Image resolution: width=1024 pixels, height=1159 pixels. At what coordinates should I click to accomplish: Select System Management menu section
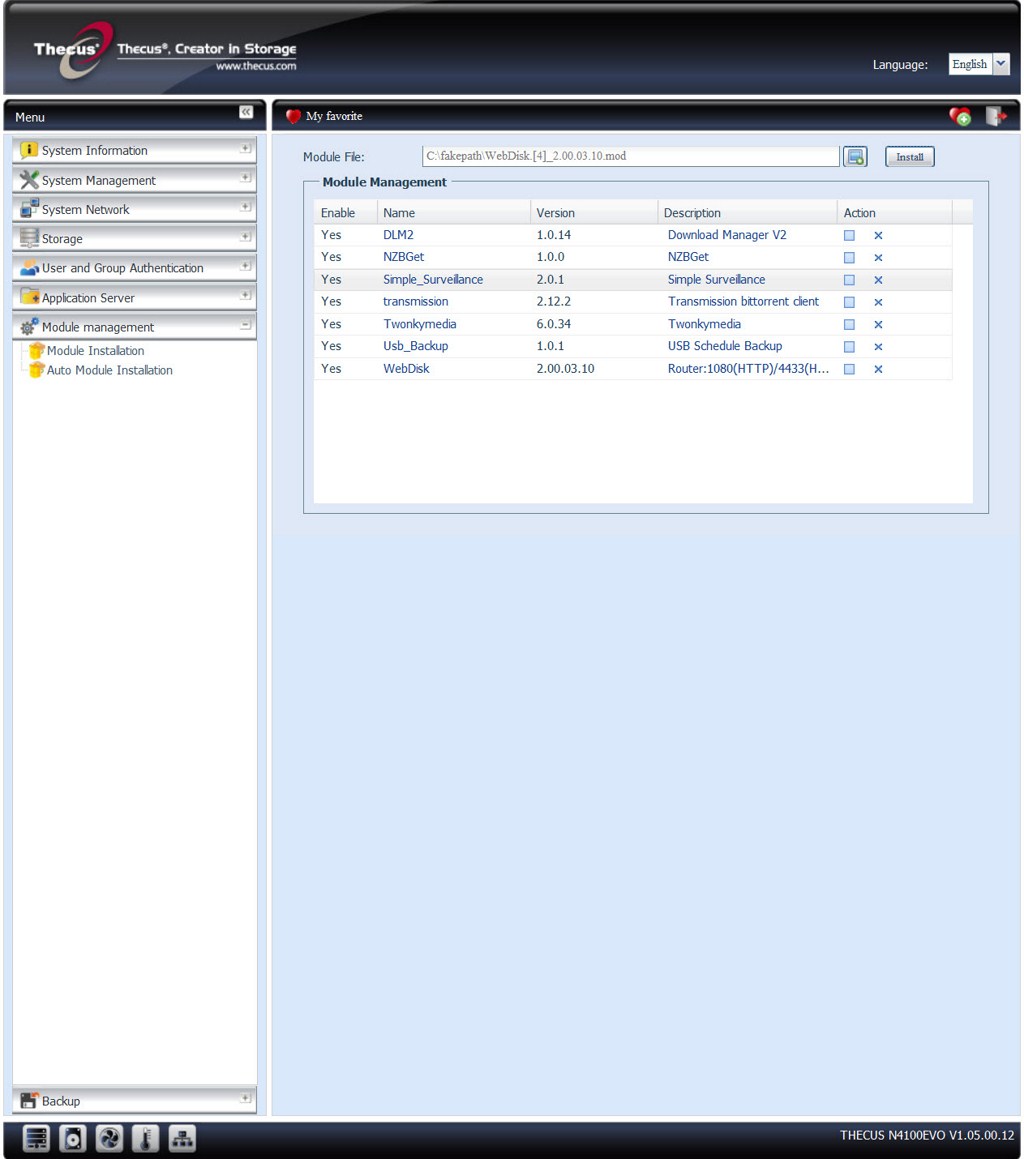point(134,180)
